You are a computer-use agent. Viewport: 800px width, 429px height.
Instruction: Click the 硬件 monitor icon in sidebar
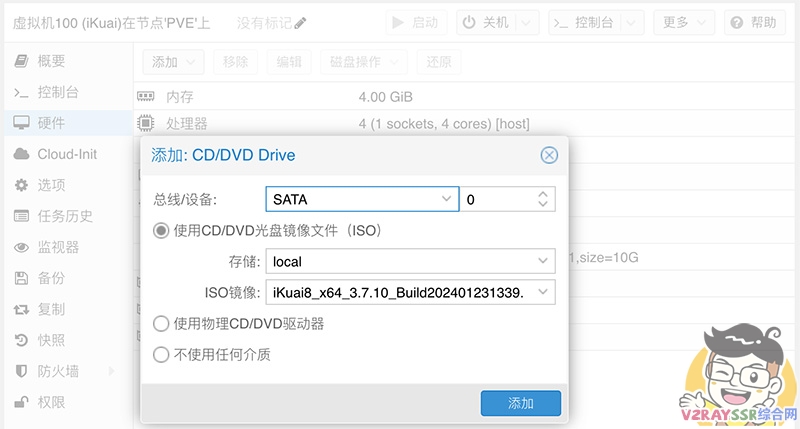pos(21,123)
